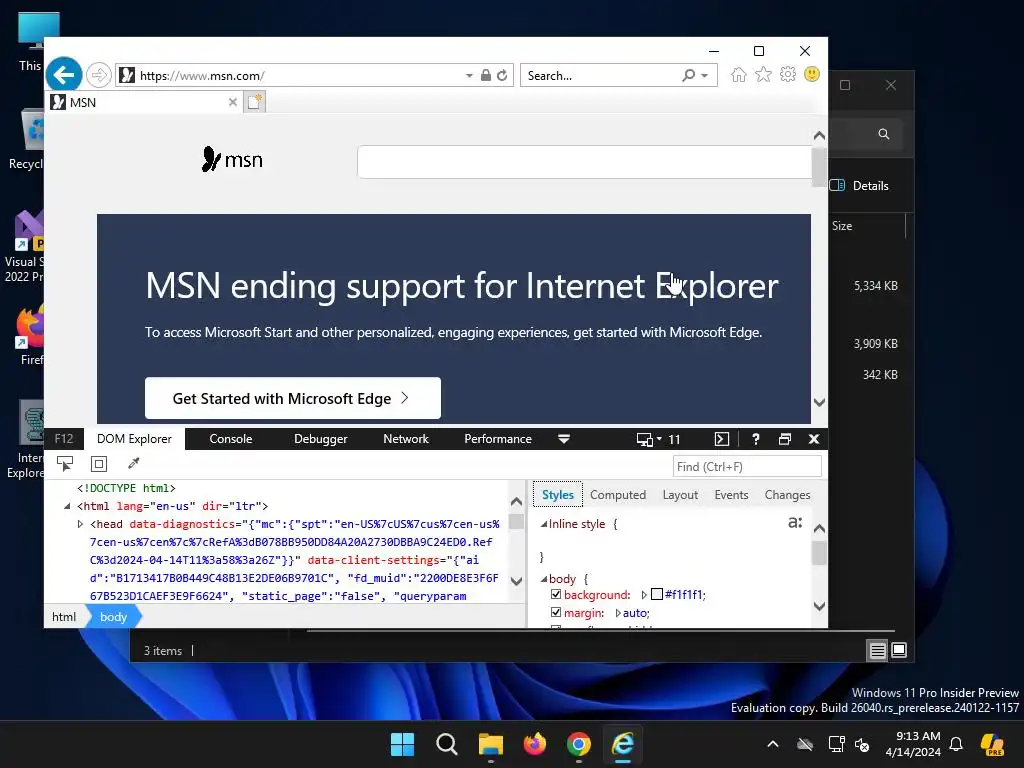Image resolution: width=1024 pixels, height=768 pixels.
Task: Toggle the Details pane in File Explorer
Action: tap(859, 185)
